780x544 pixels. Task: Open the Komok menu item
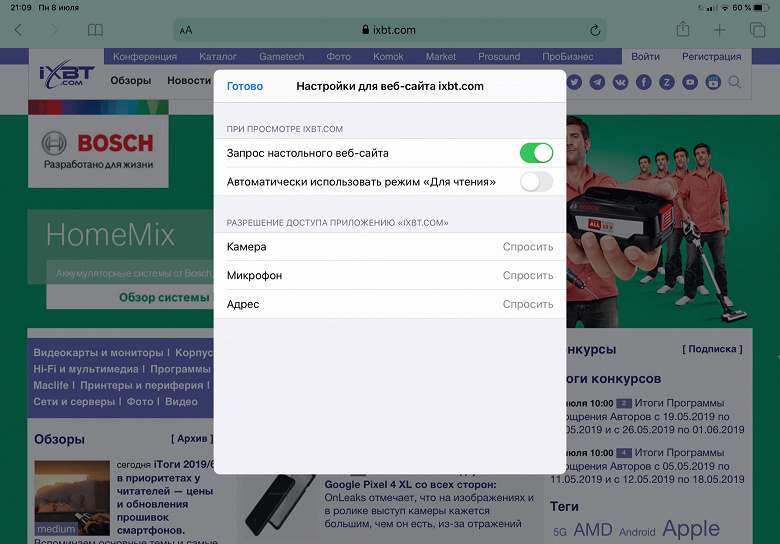[x=388, y=57]
